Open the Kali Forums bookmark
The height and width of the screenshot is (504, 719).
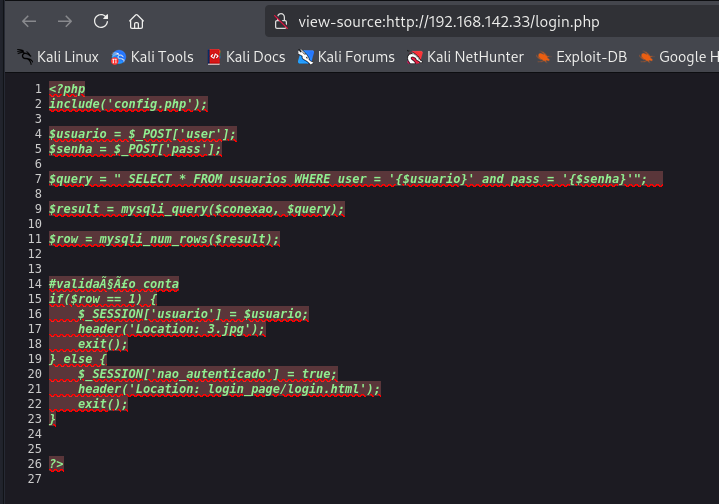pos(346,57)
